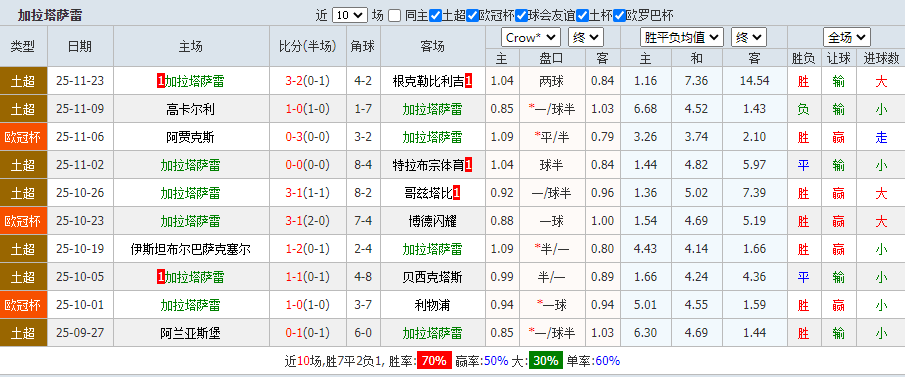Click the 60% 单率 value
This screenshot has width=905, height=377.
[x=607, y=361]
